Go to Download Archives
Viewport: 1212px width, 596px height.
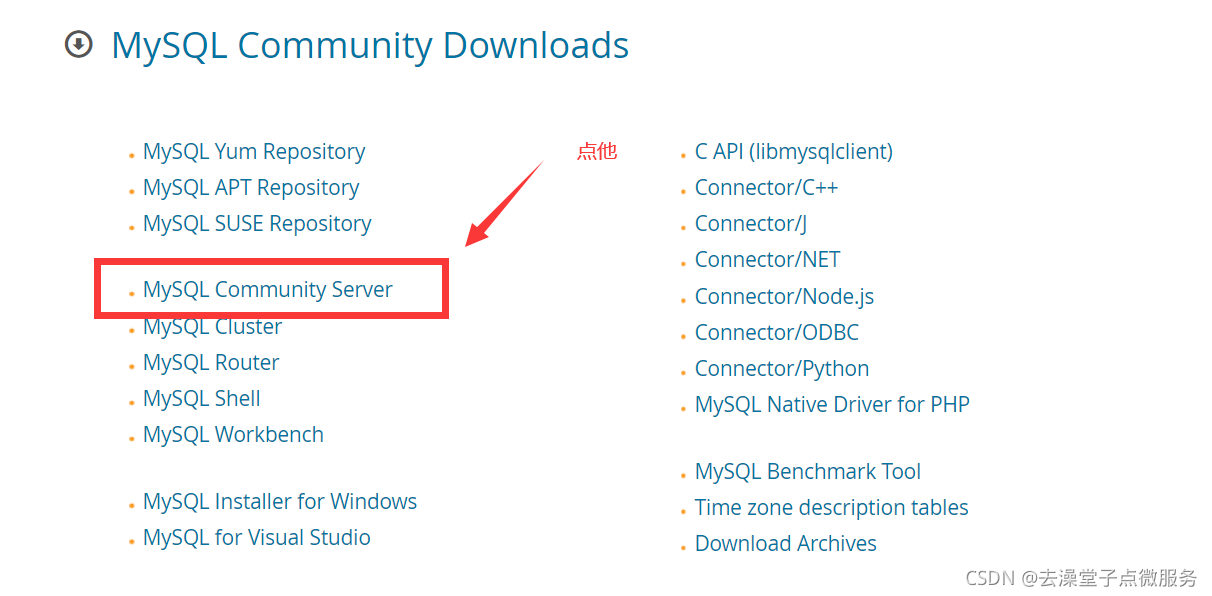coord(786,544)
